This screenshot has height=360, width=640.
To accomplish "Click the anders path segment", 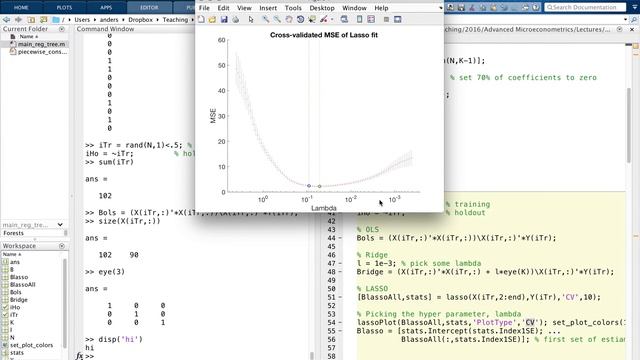I will 109,20.
